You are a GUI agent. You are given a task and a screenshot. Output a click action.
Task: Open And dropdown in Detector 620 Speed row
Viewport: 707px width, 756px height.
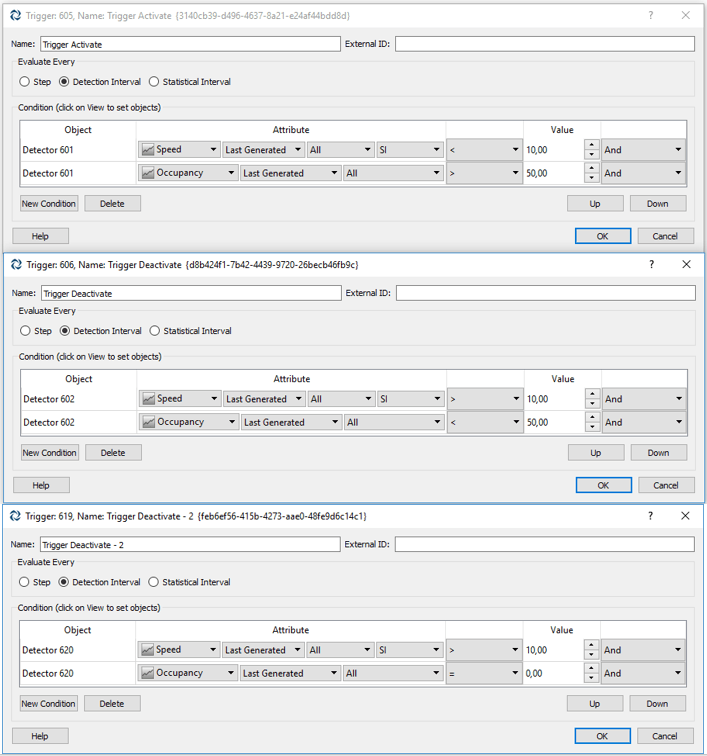(642, 650)
